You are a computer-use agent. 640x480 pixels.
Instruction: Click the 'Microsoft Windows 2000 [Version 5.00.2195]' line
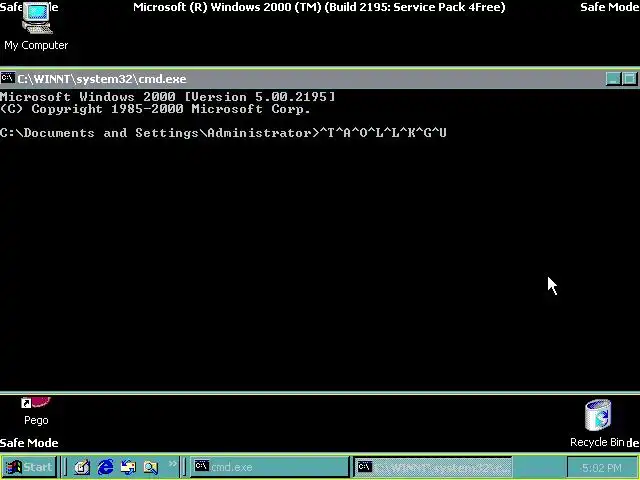click(168, 97)
